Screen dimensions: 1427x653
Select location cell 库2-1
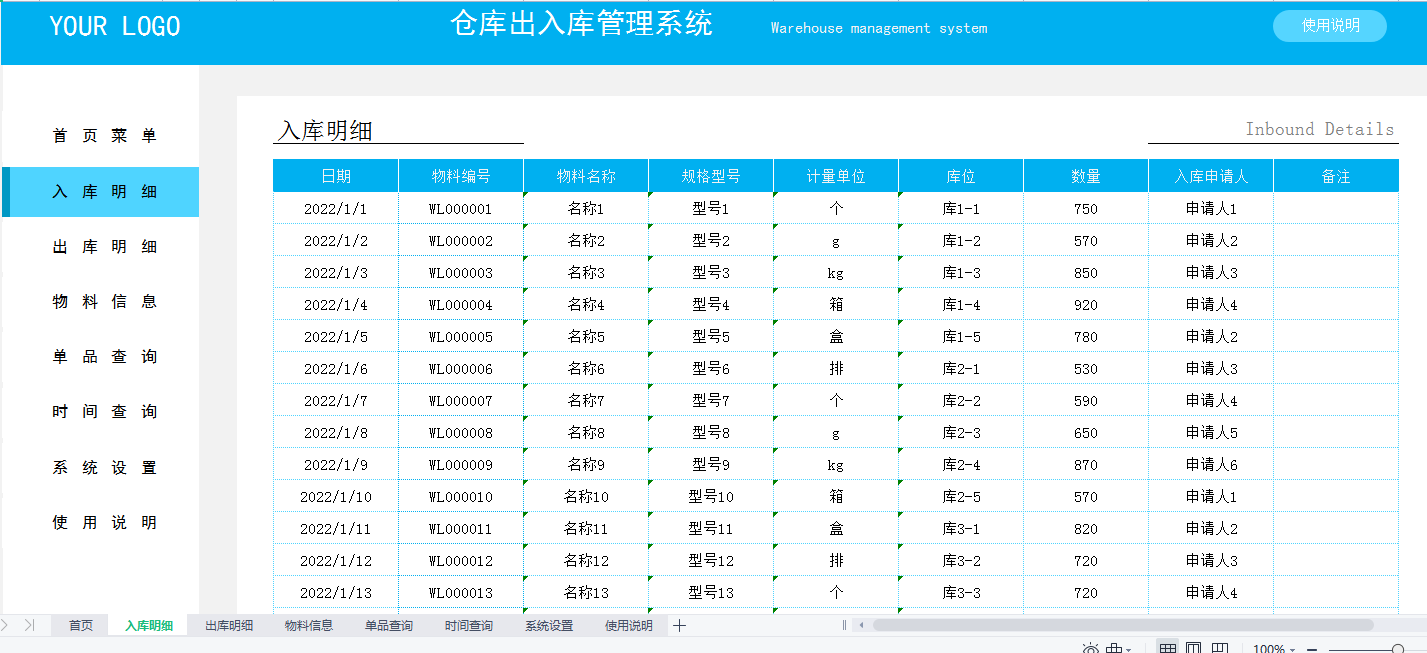click(961, 369)
